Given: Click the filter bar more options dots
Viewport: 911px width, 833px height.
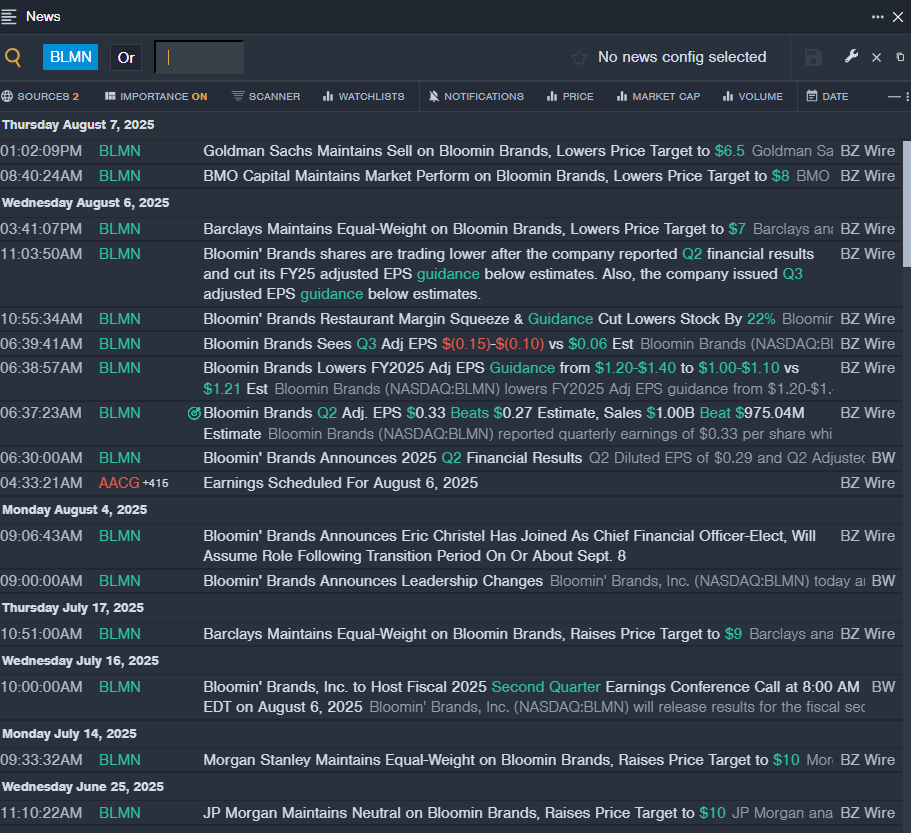Looking at the screenshot, I should coord(908,97).
